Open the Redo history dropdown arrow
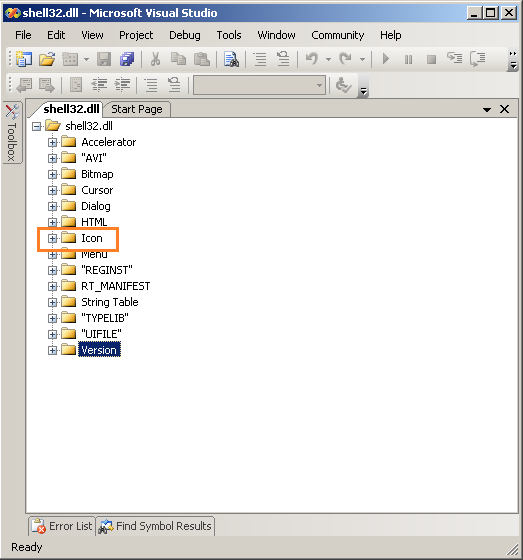This screenshot has width=523, height=560. (x=362, y=59)
